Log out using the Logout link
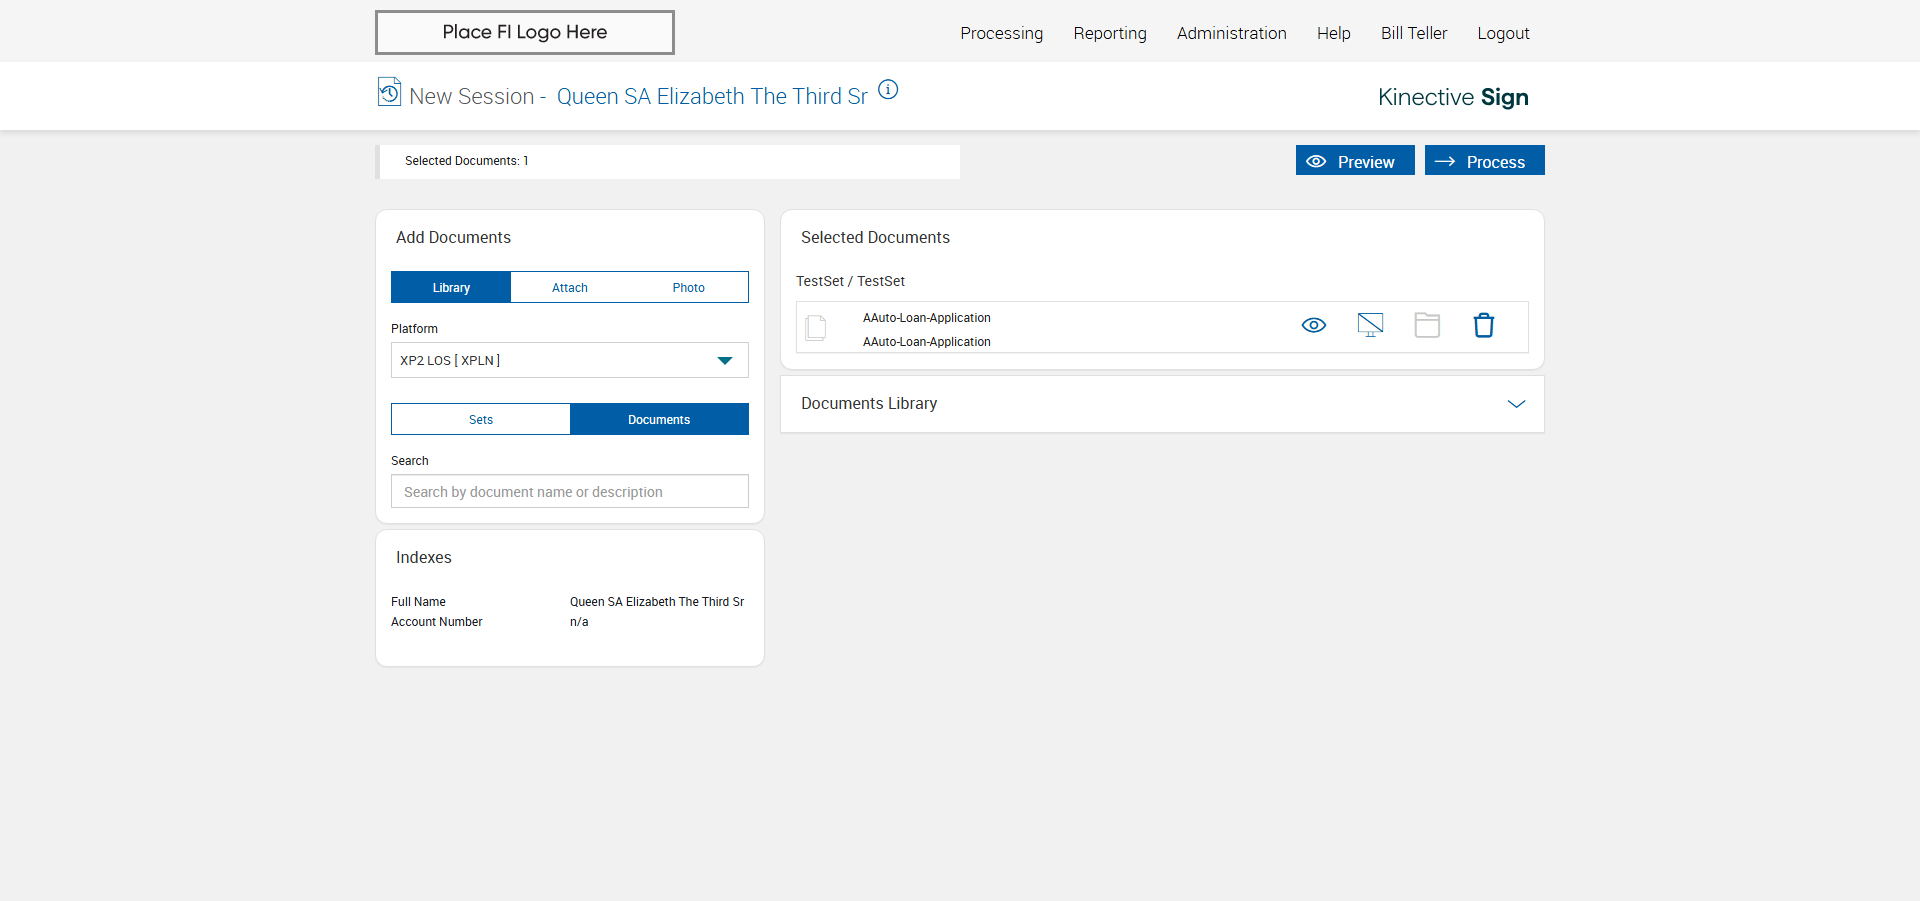The image size is (1920, 901). (x=1504, y=33)
